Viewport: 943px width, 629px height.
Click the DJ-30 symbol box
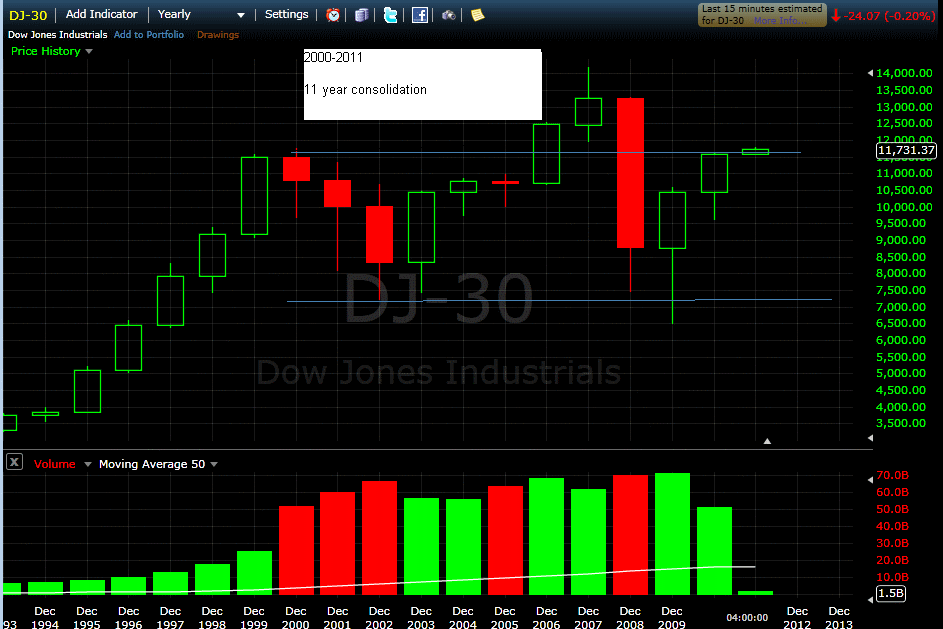(28, 15)
